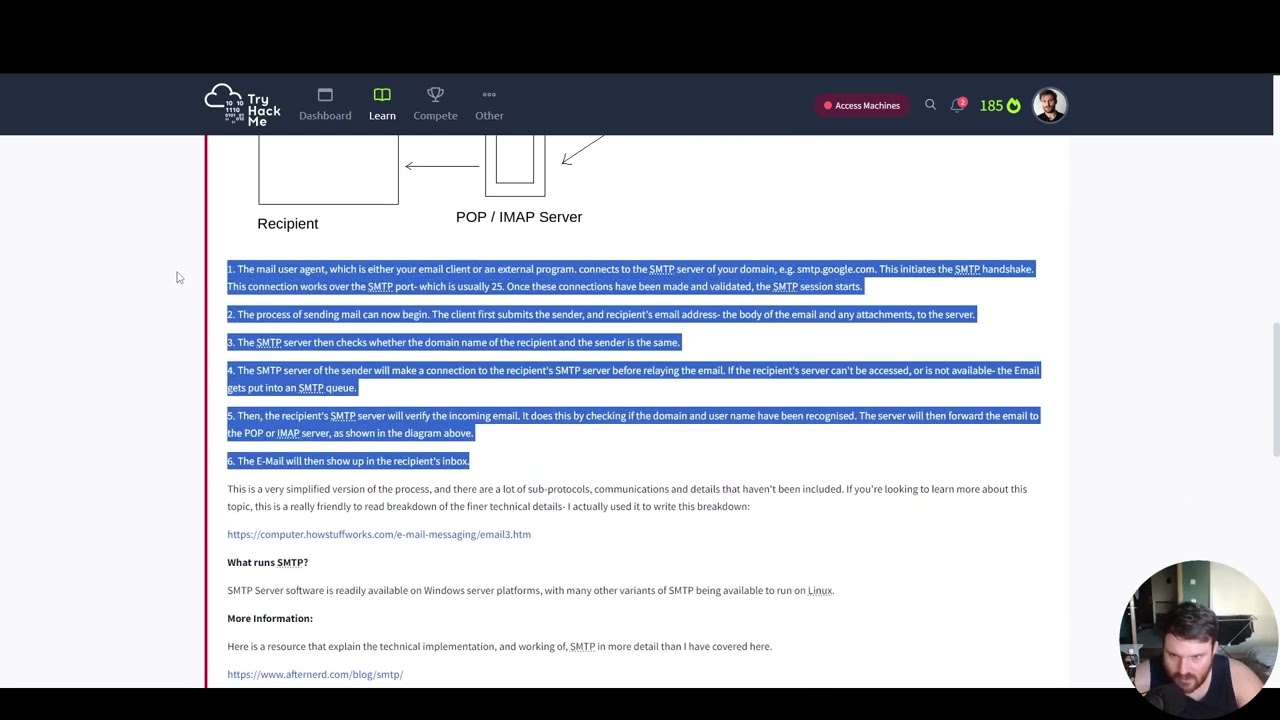Open the howstuffworks email link
Viewport: 1280px width, 720px height.
pyautogui.click(x=379, y=534)
